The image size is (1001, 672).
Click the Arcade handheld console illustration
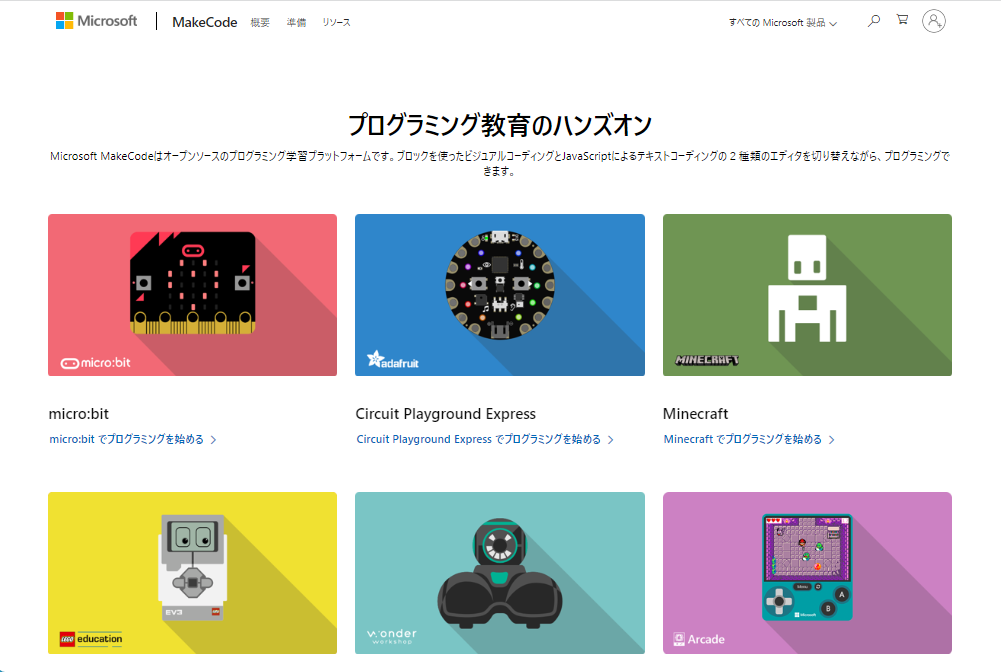click(x=807, y=567)
